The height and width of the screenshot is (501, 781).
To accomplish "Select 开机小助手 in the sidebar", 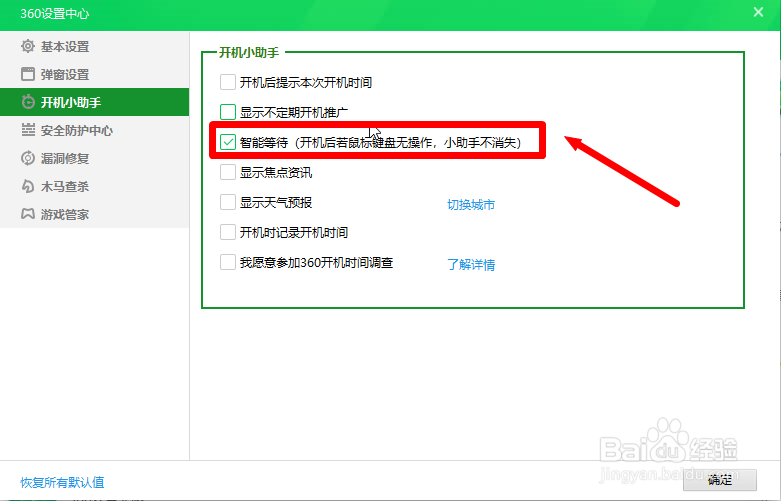I will [x=95, y=102].
